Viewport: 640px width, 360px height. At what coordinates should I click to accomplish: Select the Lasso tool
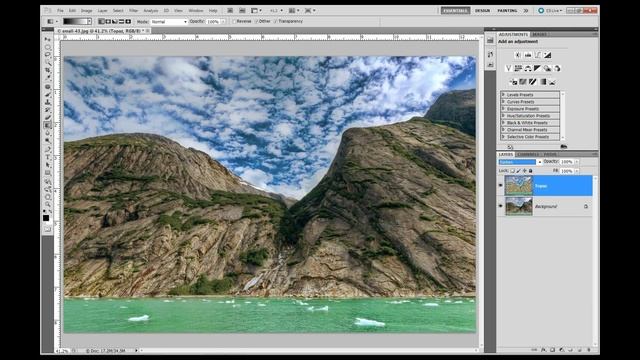click(x=48, y=55)
